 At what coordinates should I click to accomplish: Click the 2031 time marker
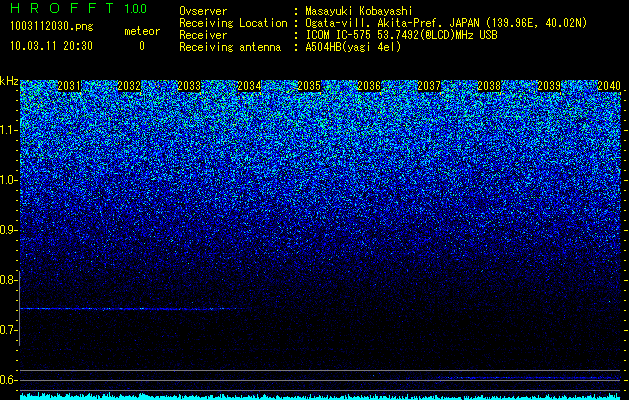(69, 86)
